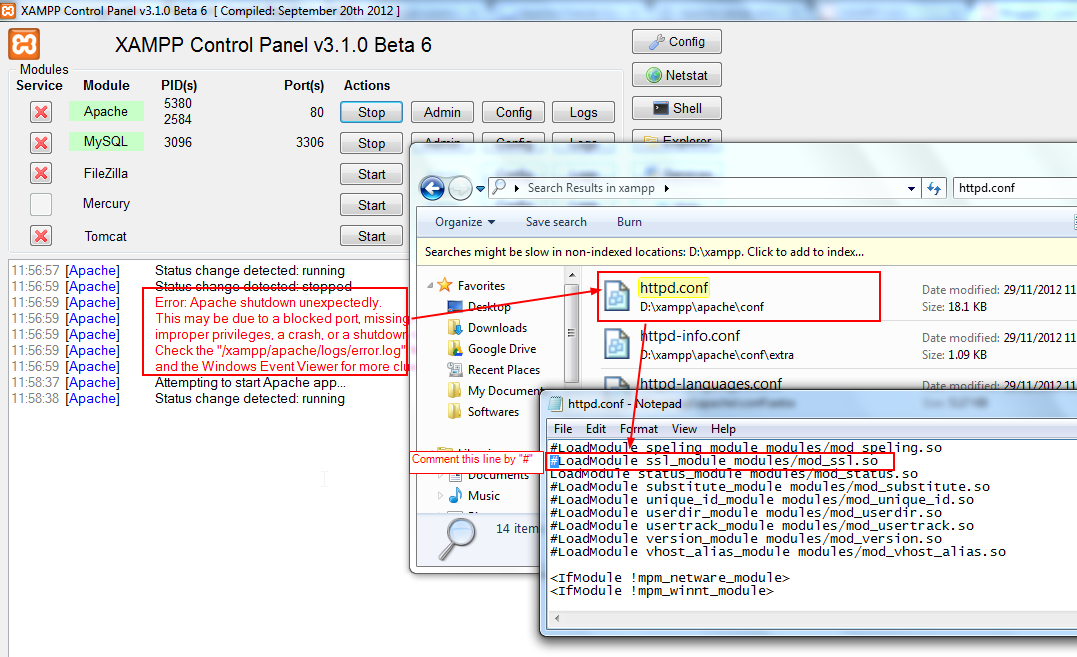This screenshot has width=1077, height=657.
Task: Toggle the Tomcat service checkbox
Action: click(x=41, y=236)
